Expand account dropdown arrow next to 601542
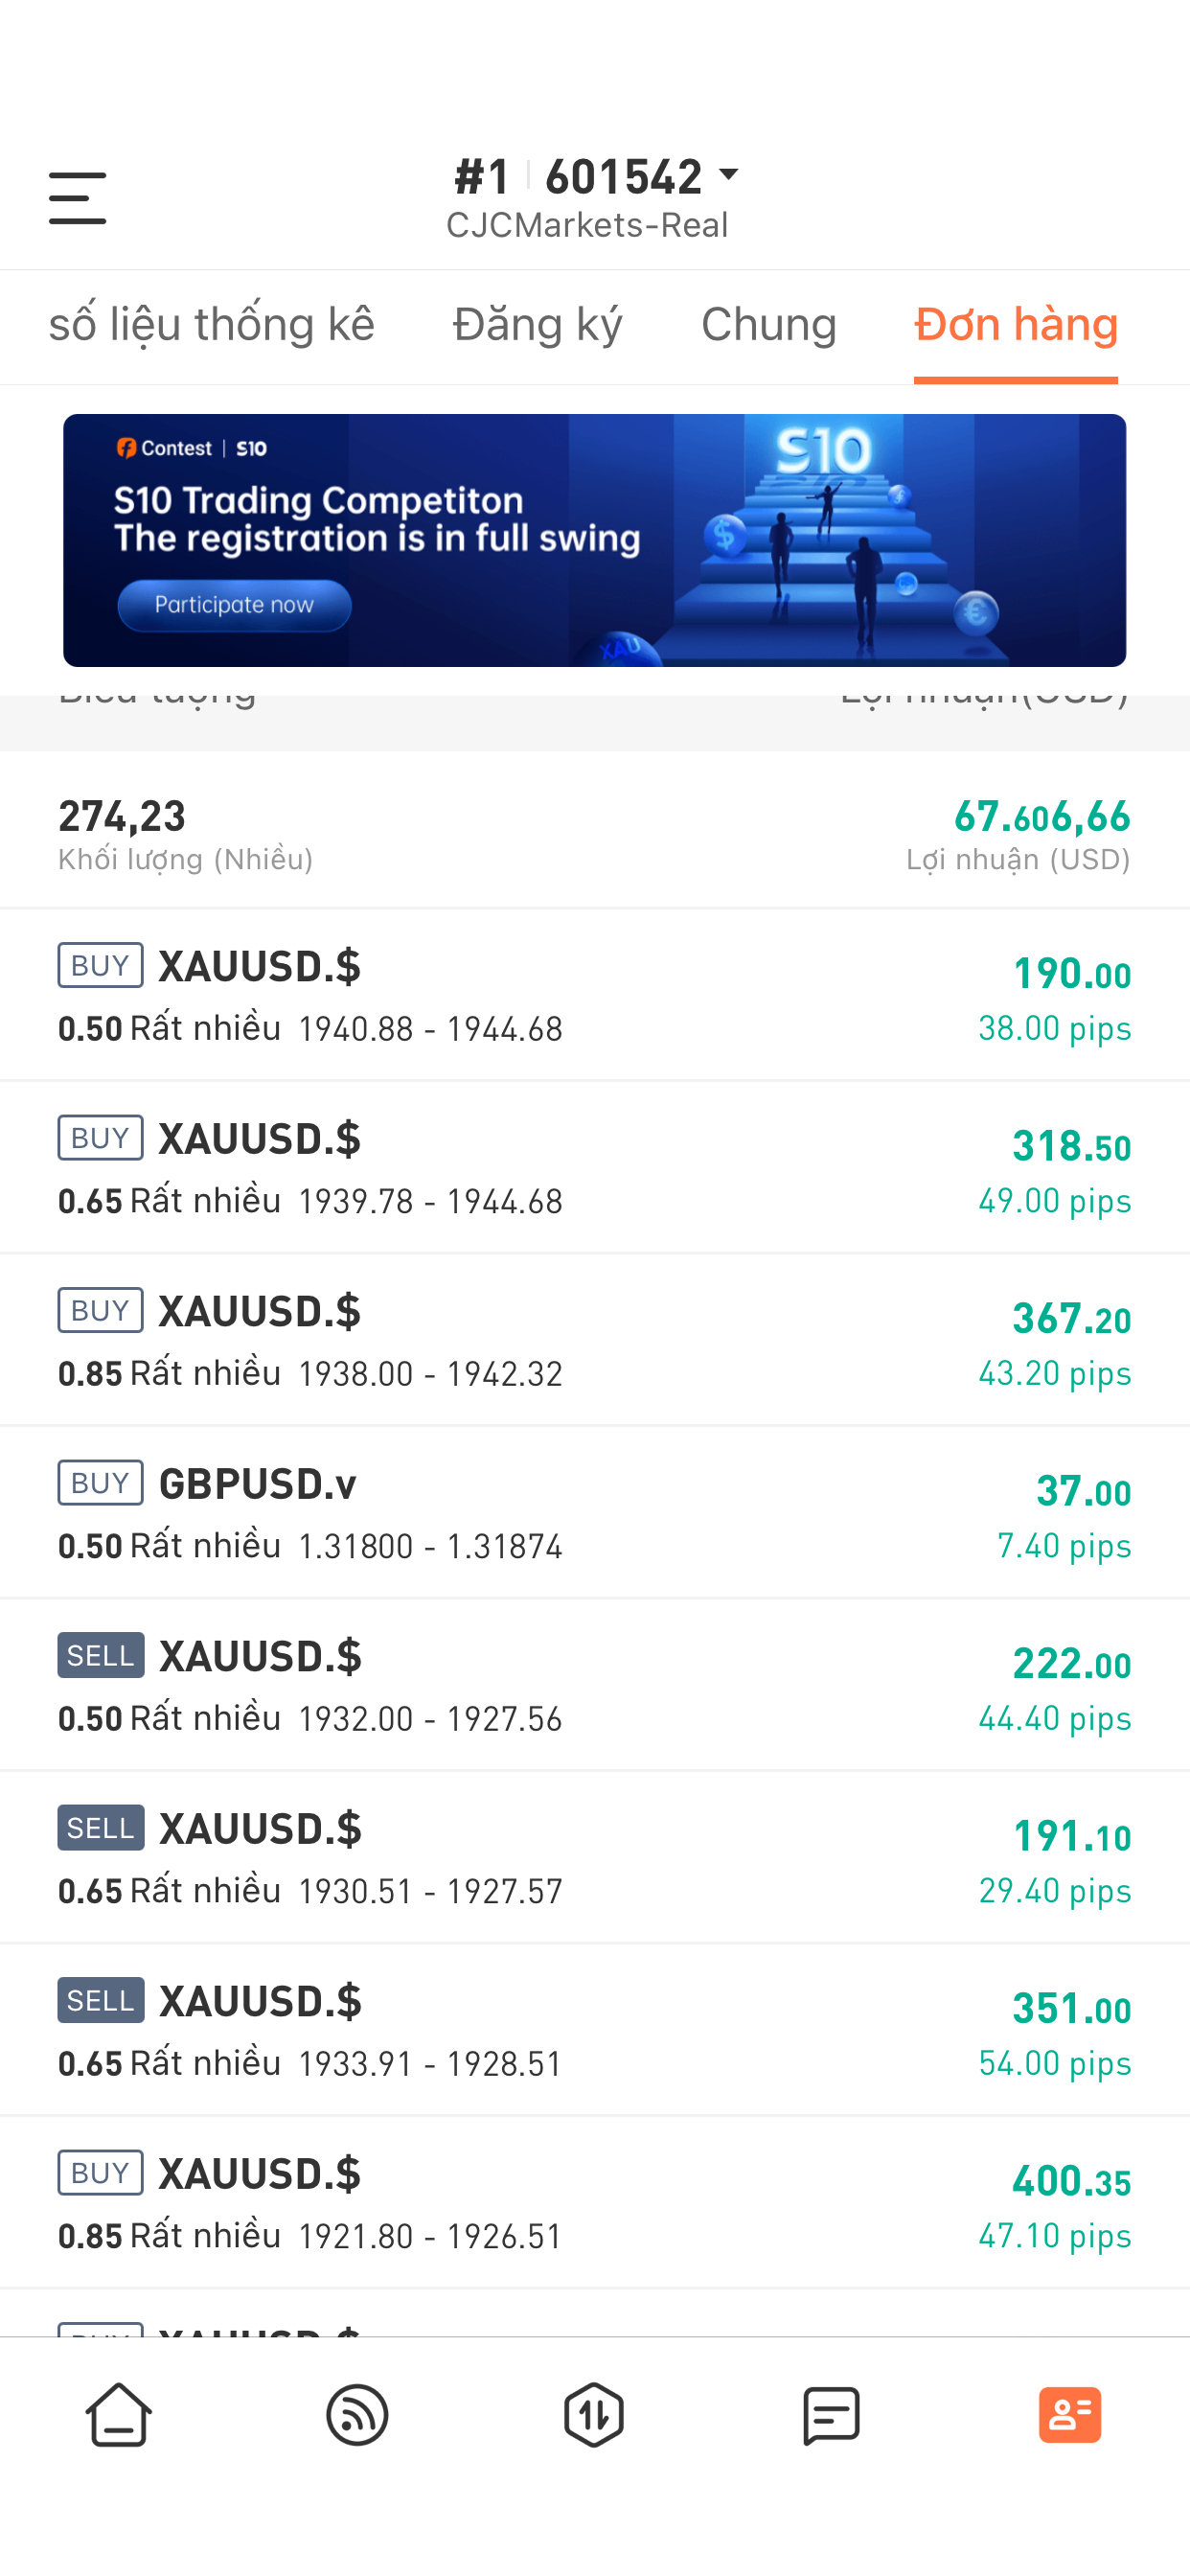This screenshot has height=2576, width=1190. pyautogui.click(x=729, y=175)
